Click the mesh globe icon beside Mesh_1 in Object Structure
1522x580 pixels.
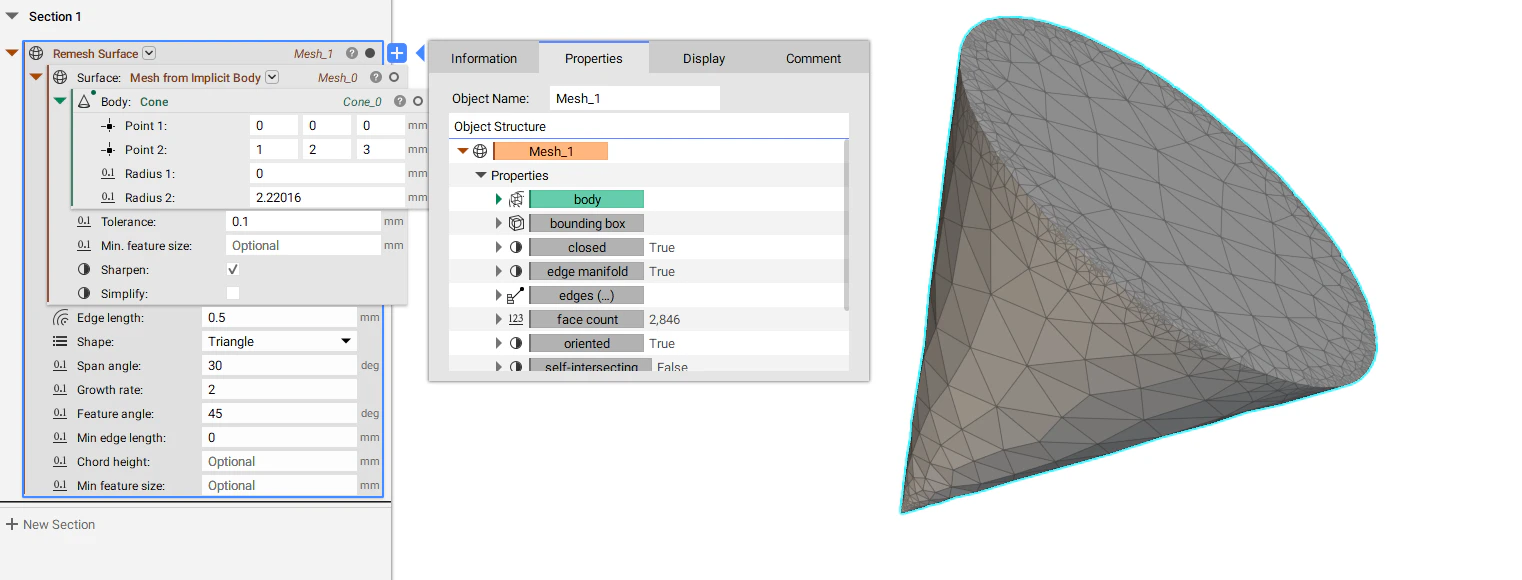[x=480, y=151]
